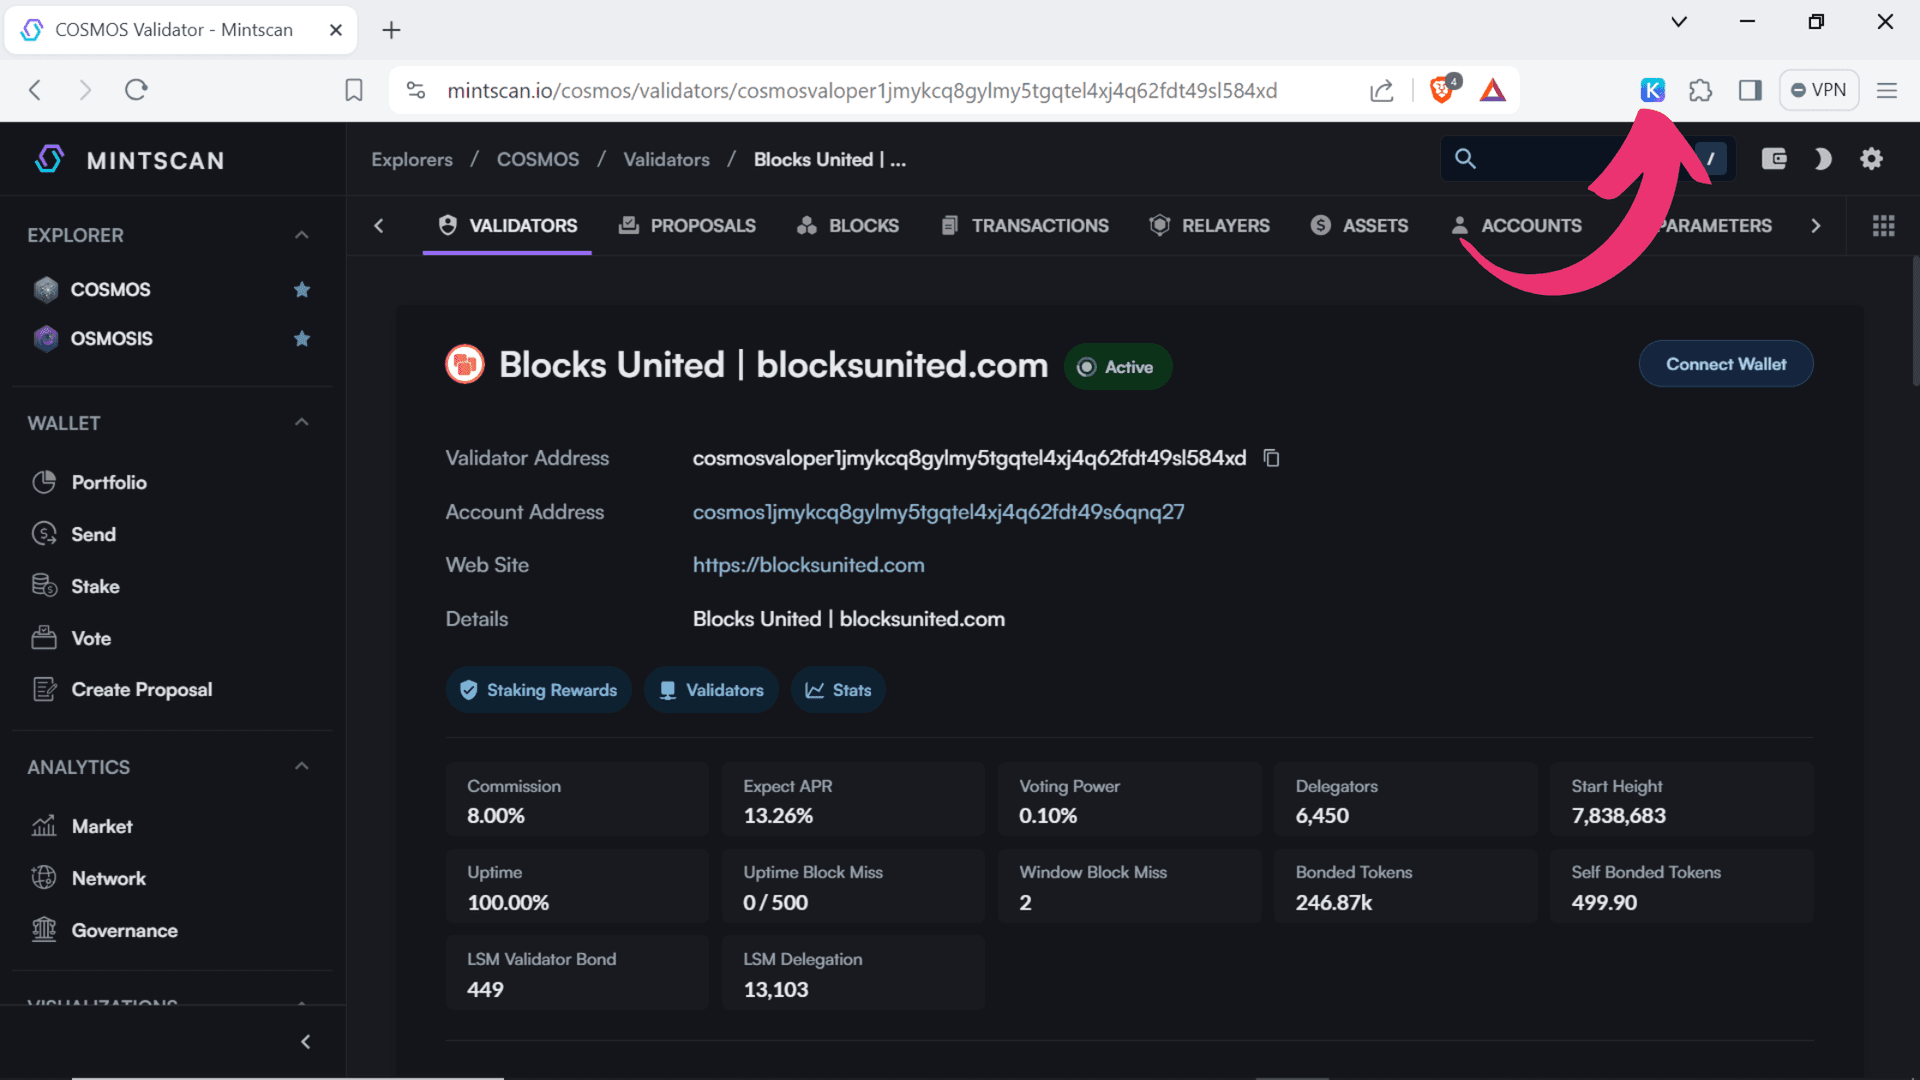The image size is (1920, 1080).
Task: Collapse the EXPLORER section
Action: click(x=302, y=235)
